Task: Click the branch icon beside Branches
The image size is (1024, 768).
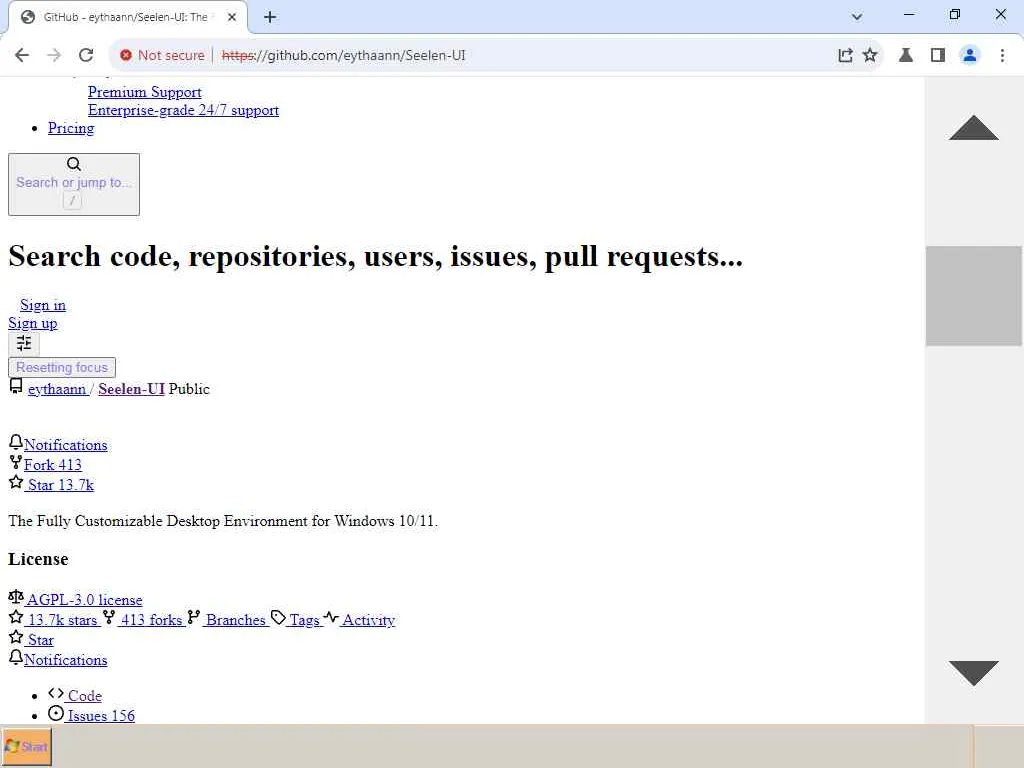Action: pos(194,617)
